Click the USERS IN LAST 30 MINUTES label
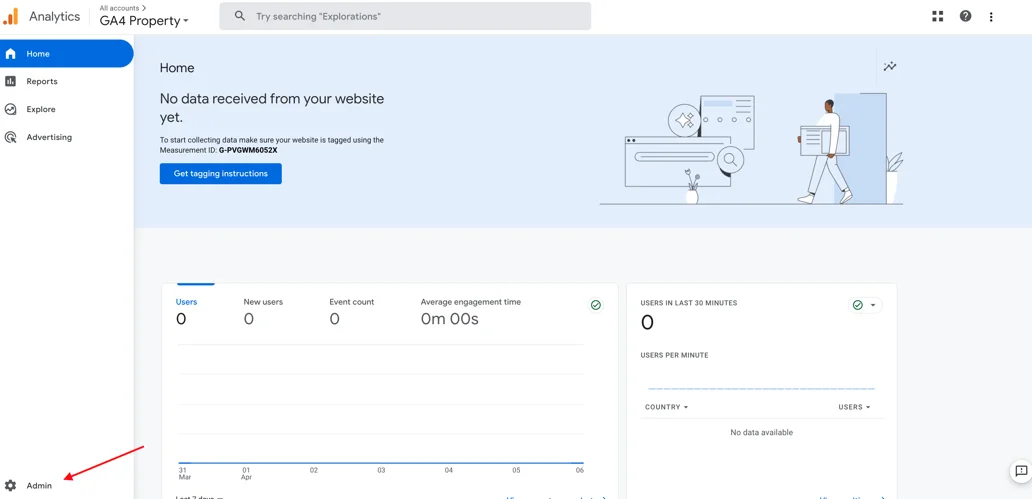The image size is (1032, 499). 688,303
